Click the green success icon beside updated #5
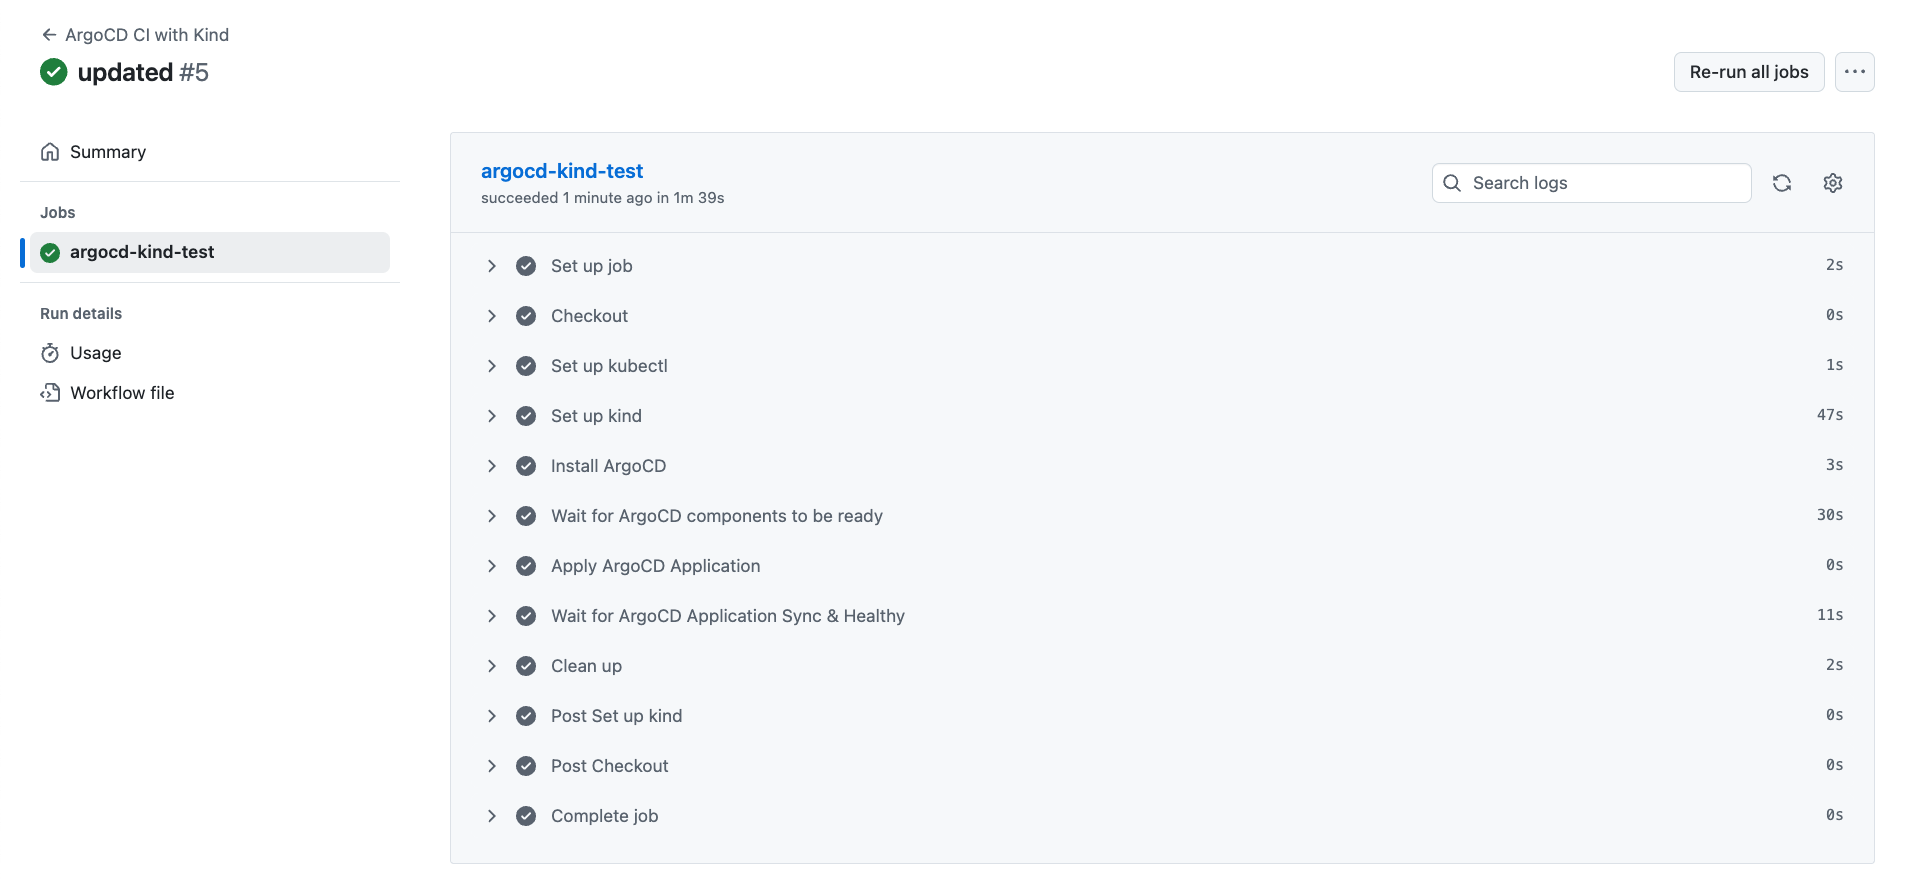This screenshot has height=881, width=1905. pyautogui.click(x=54, y=72)
